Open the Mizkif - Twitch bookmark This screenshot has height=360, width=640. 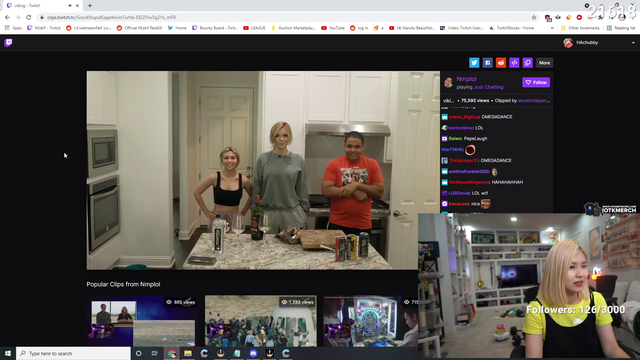(x=44, y=28)
